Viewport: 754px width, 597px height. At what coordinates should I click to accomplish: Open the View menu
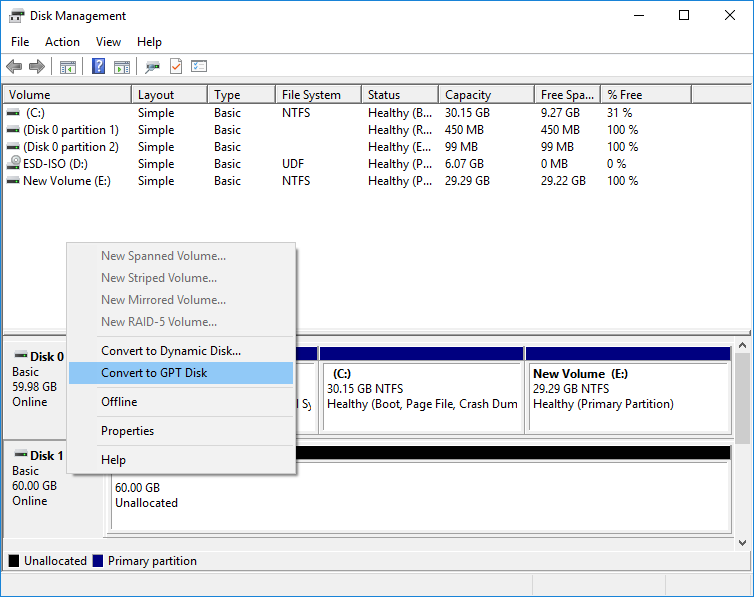point(108,42)
